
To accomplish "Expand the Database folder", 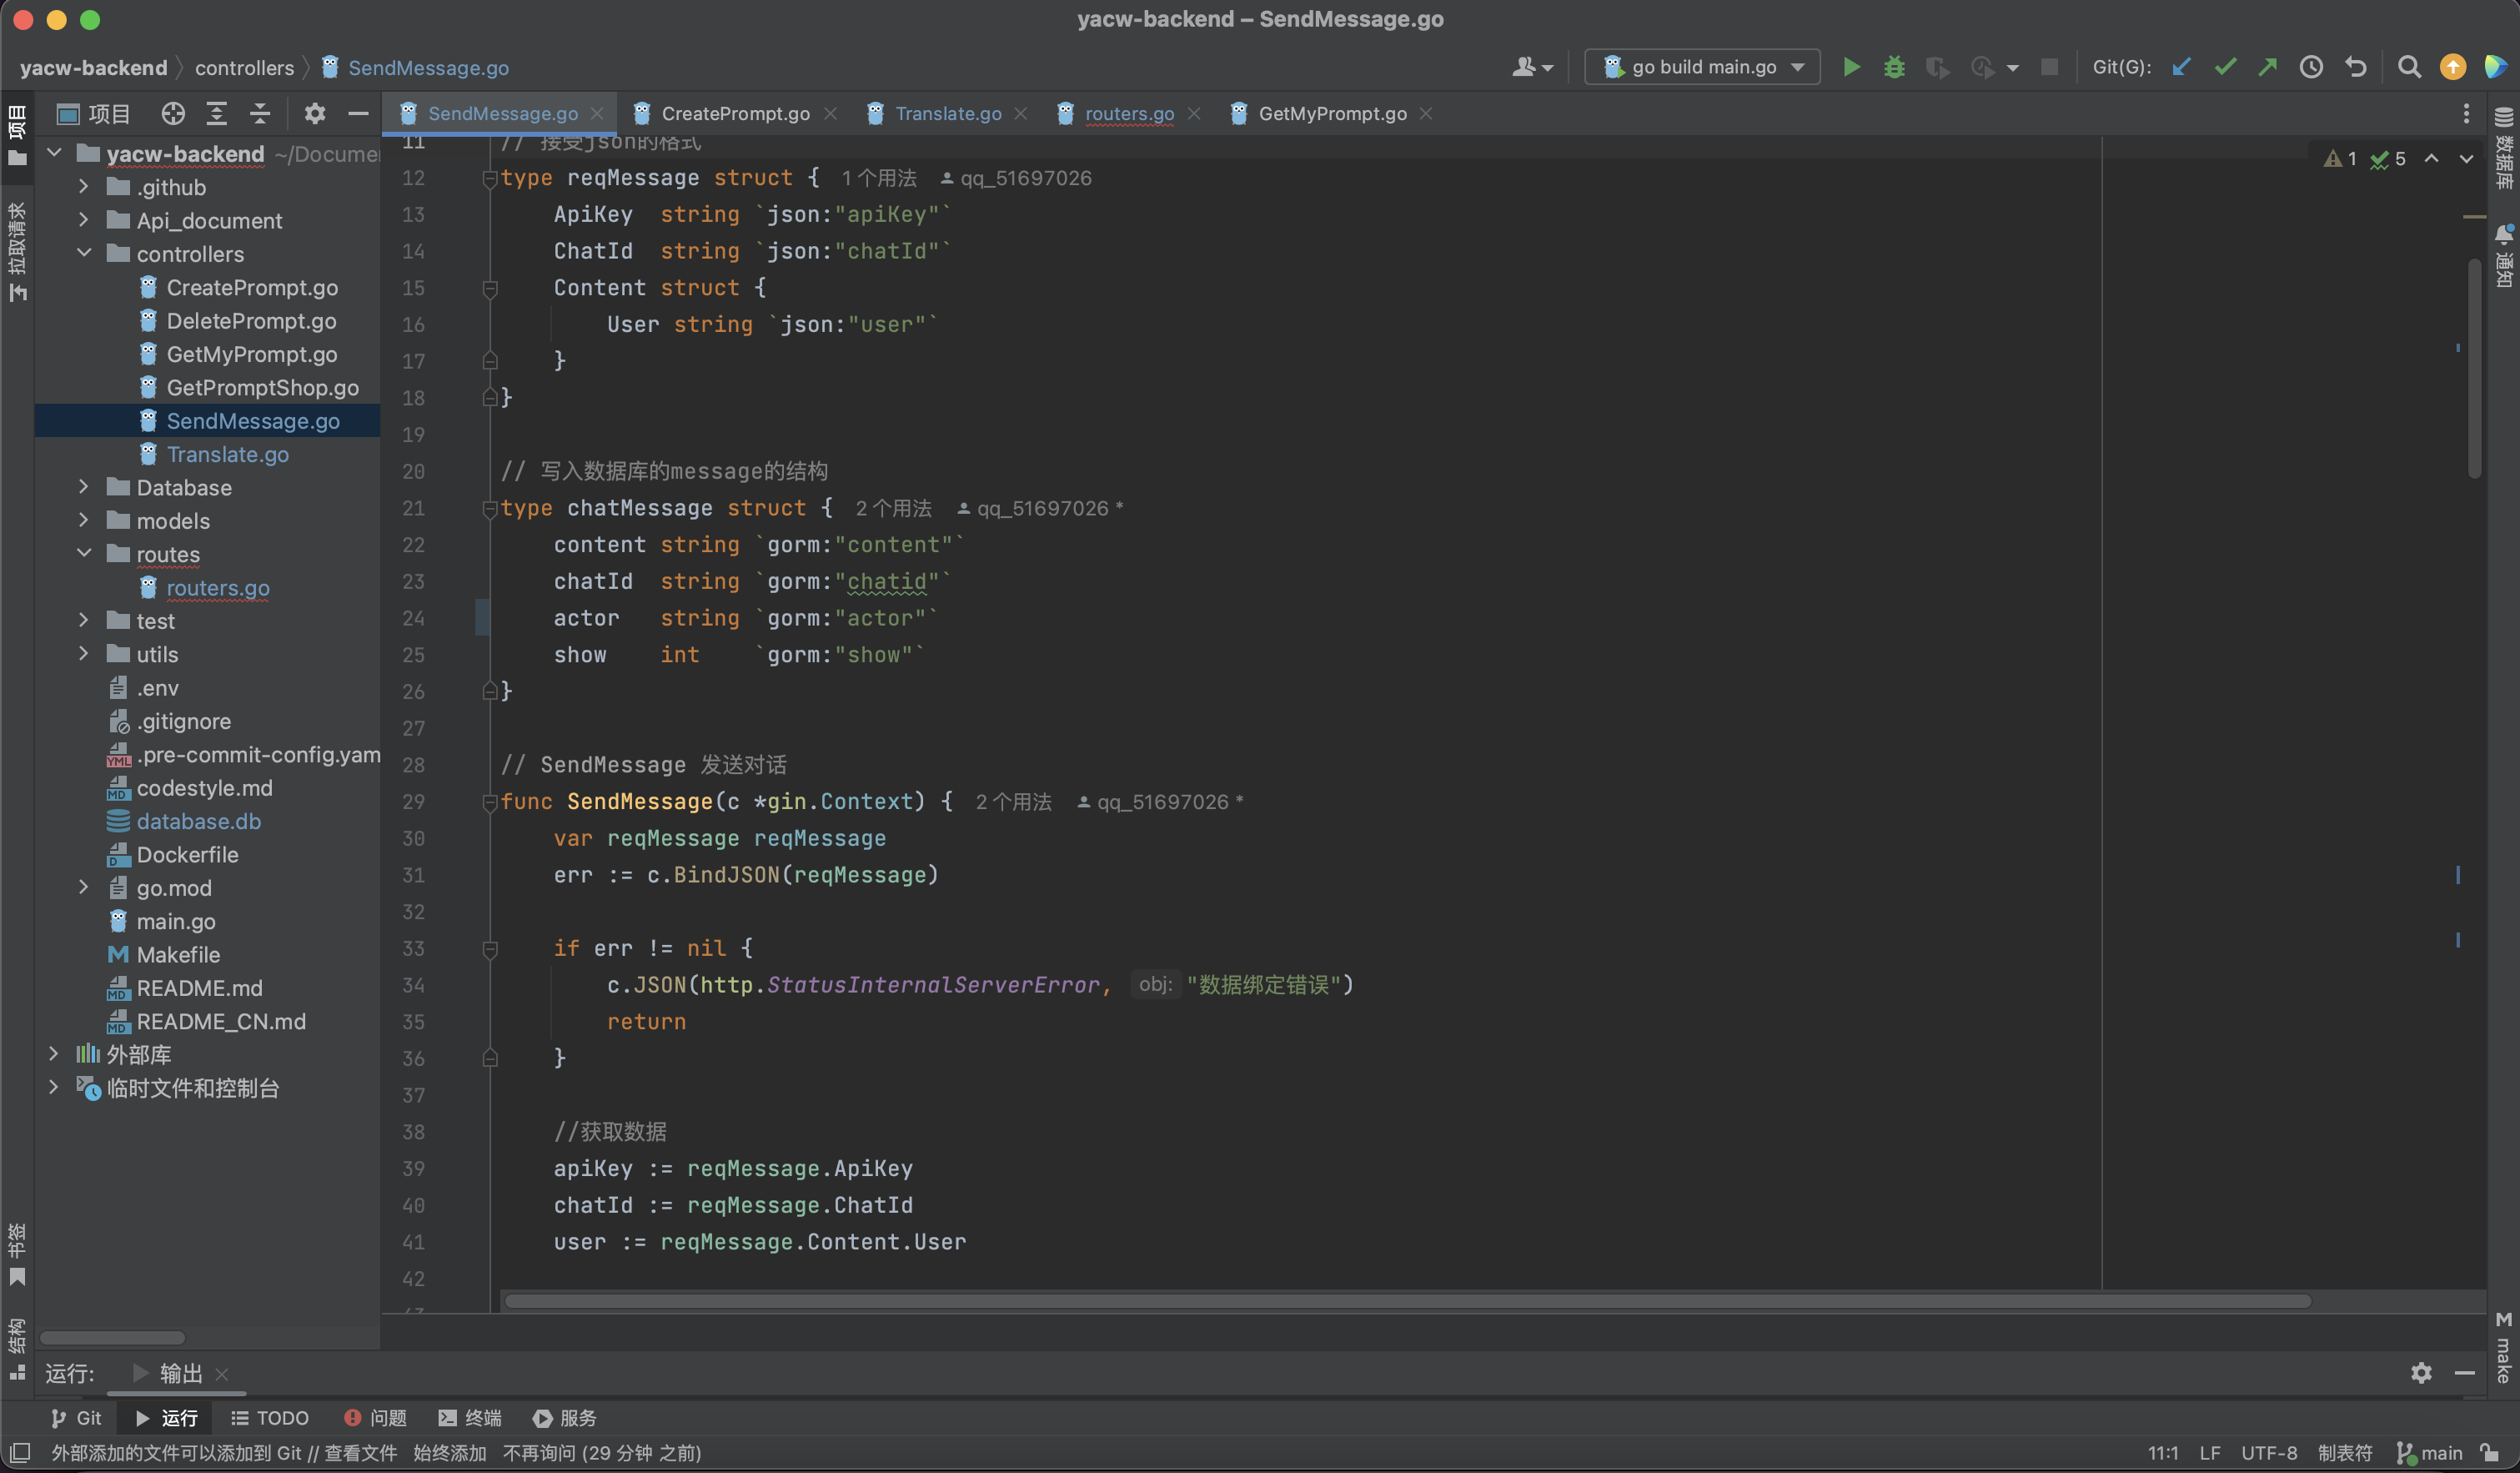I will (x=84, y=488).
